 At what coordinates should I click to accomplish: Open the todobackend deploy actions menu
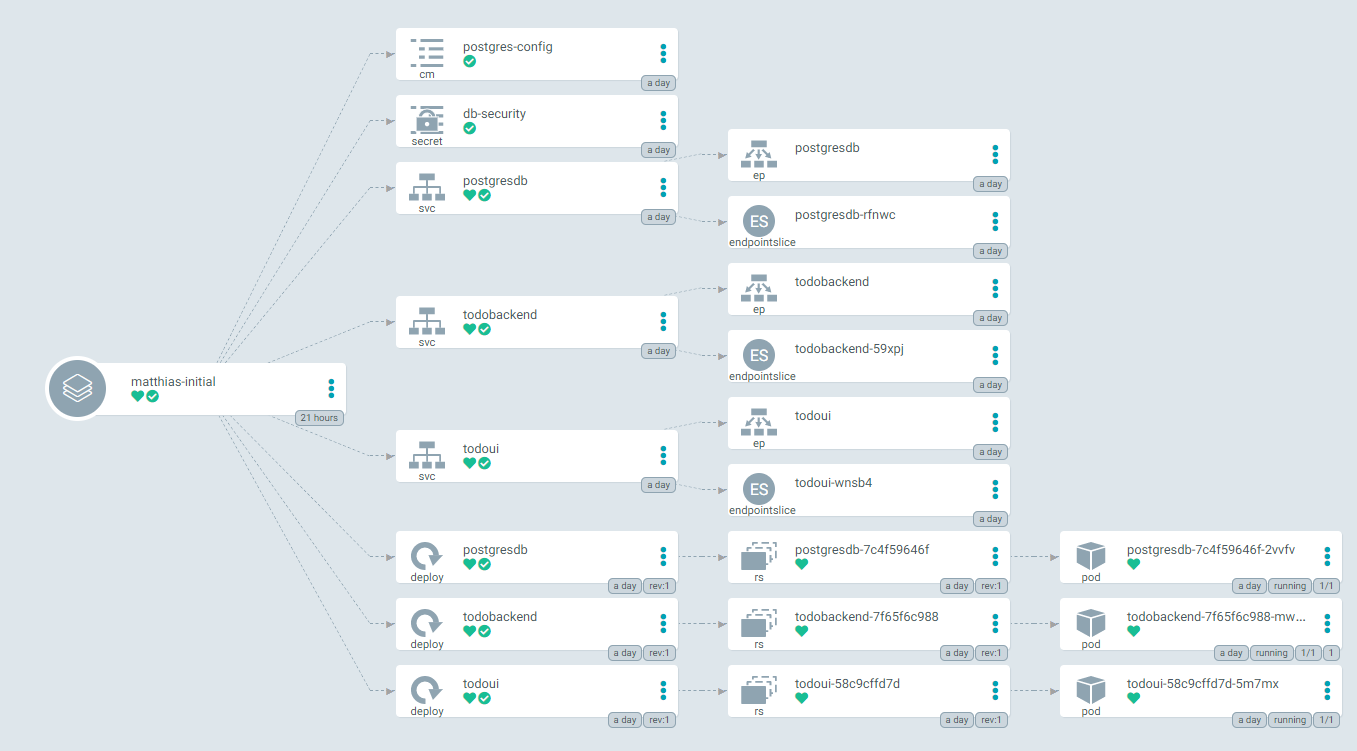click(x=663, y=623)
